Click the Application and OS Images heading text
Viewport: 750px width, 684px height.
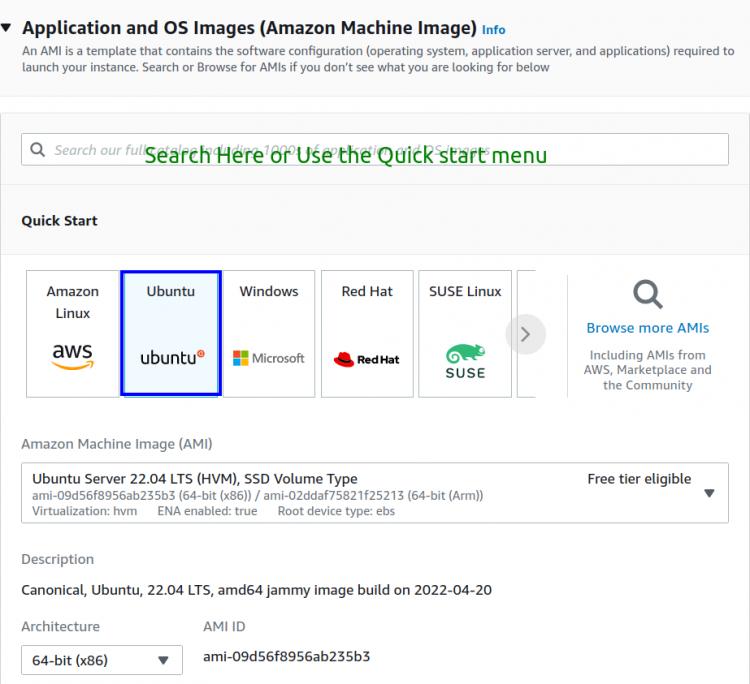(249, 28)
